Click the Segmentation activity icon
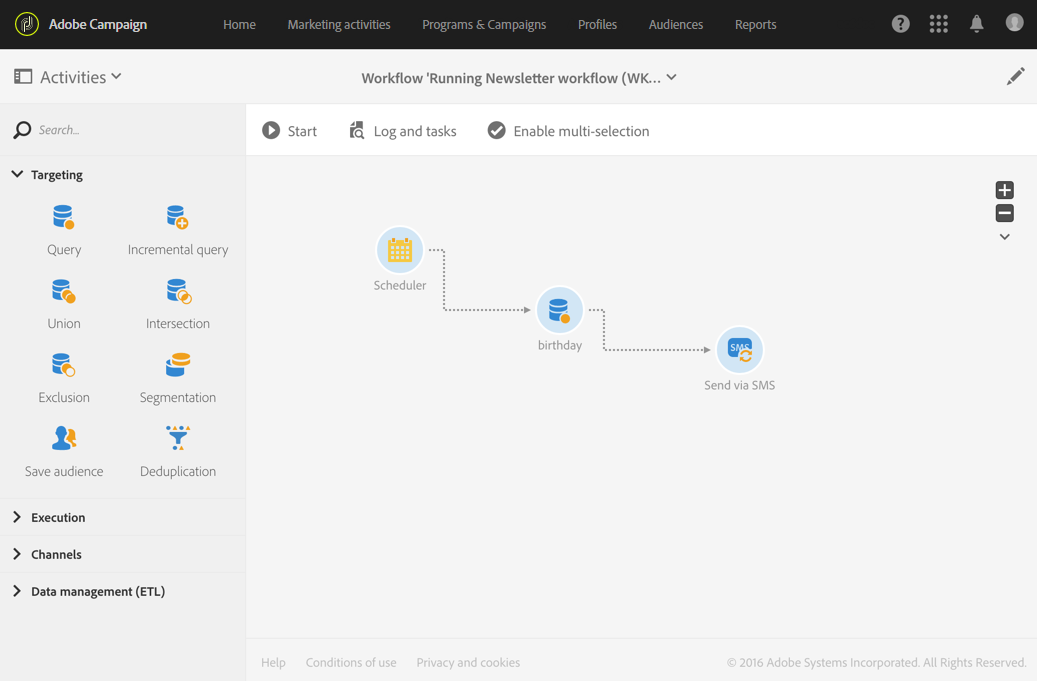1037x681 pixels. pos(178,365)
